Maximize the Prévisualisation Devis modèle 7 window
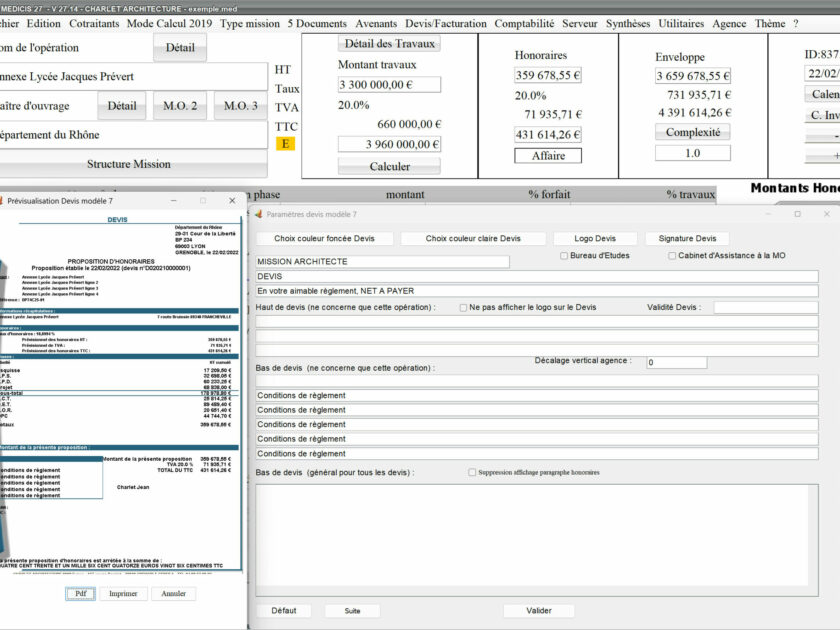840x630 pixels. 203,201
